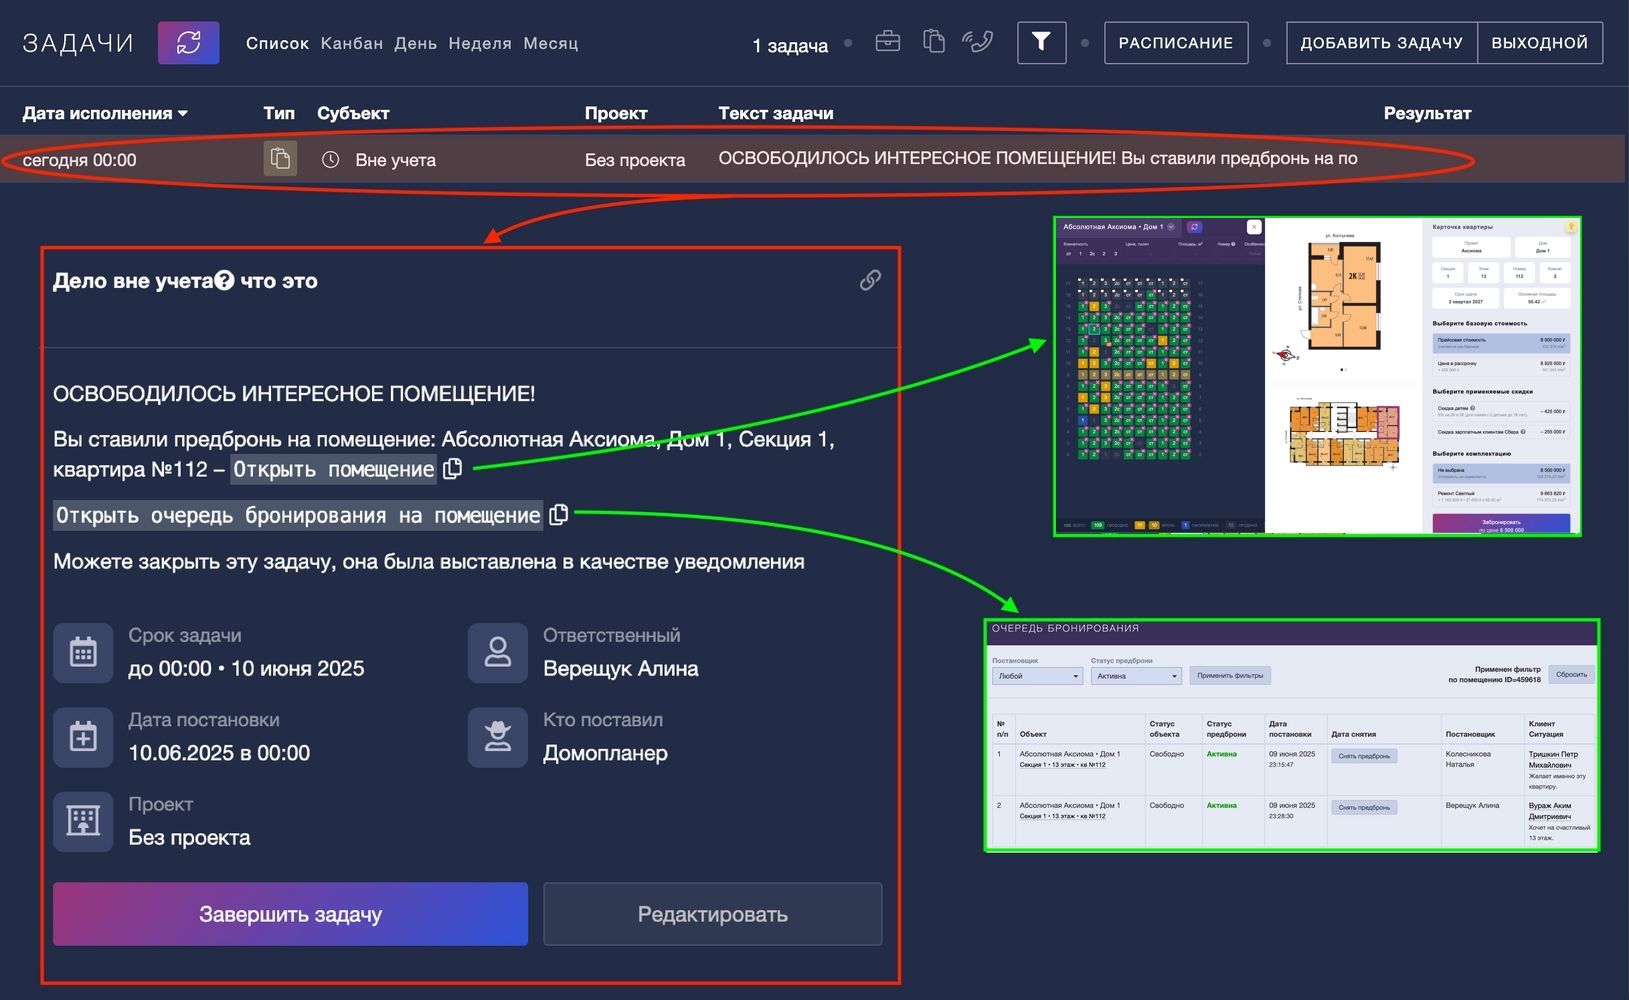Click the "Редактировать" button
Viewport: 1629px width, 1000px height.
[713, 914]
